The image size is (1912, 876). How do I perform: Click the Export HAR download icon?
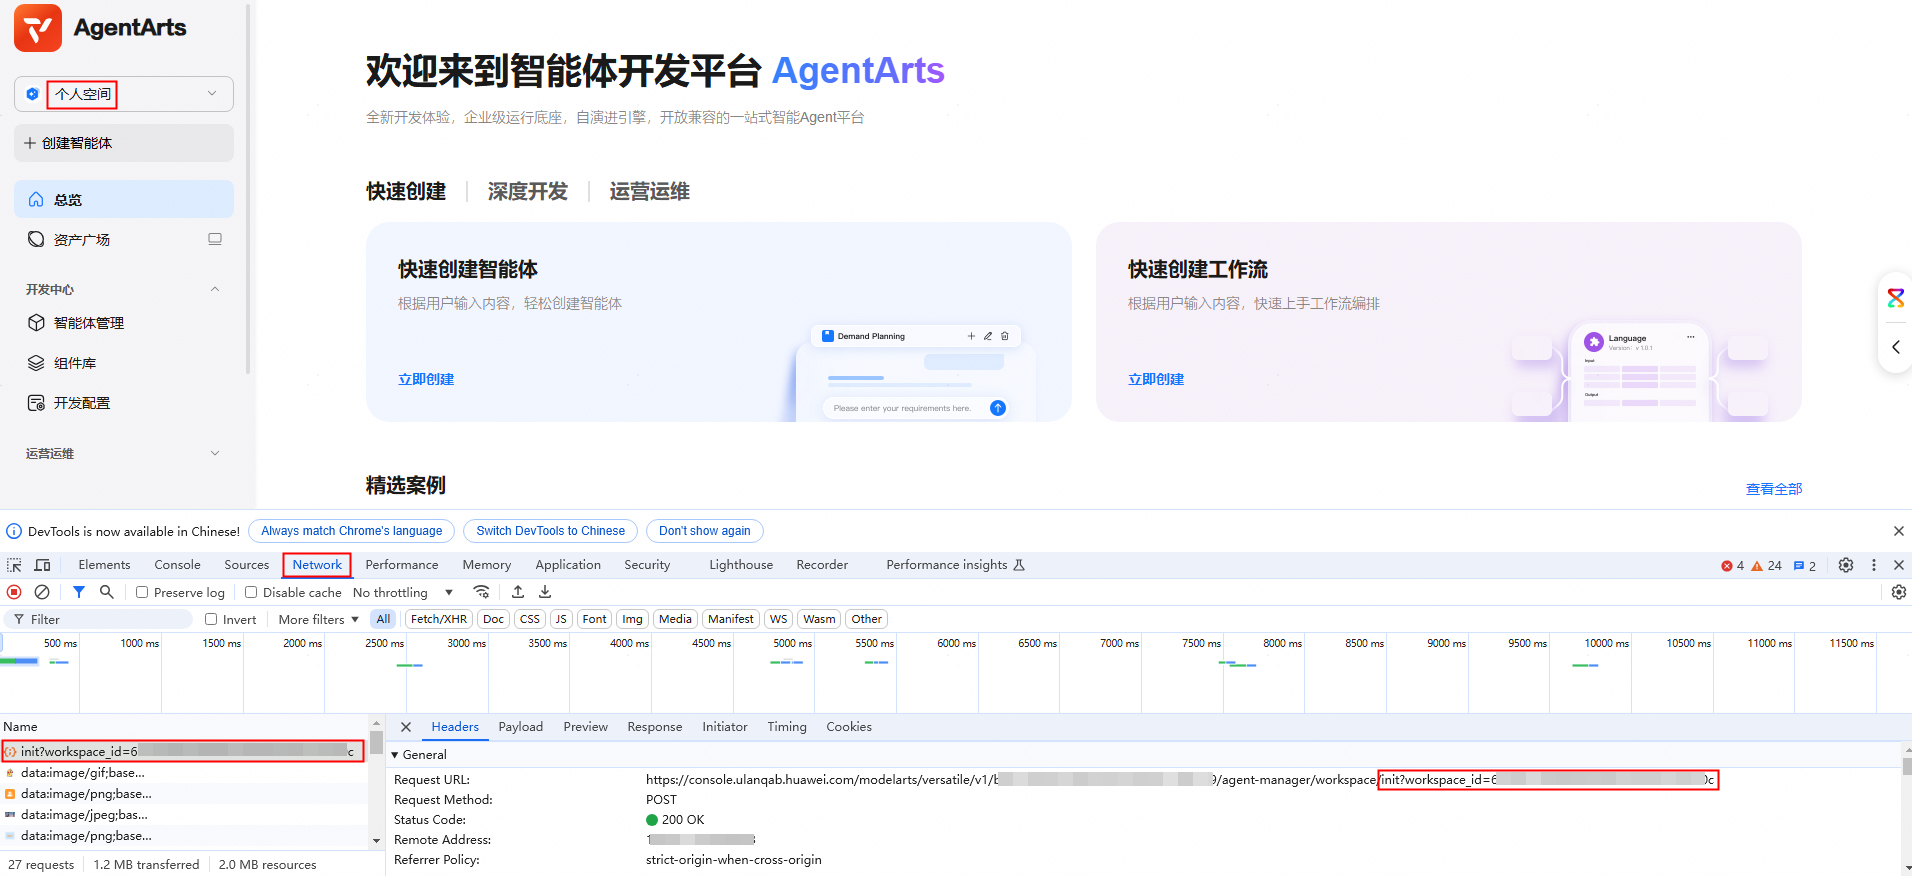[545, 592]
